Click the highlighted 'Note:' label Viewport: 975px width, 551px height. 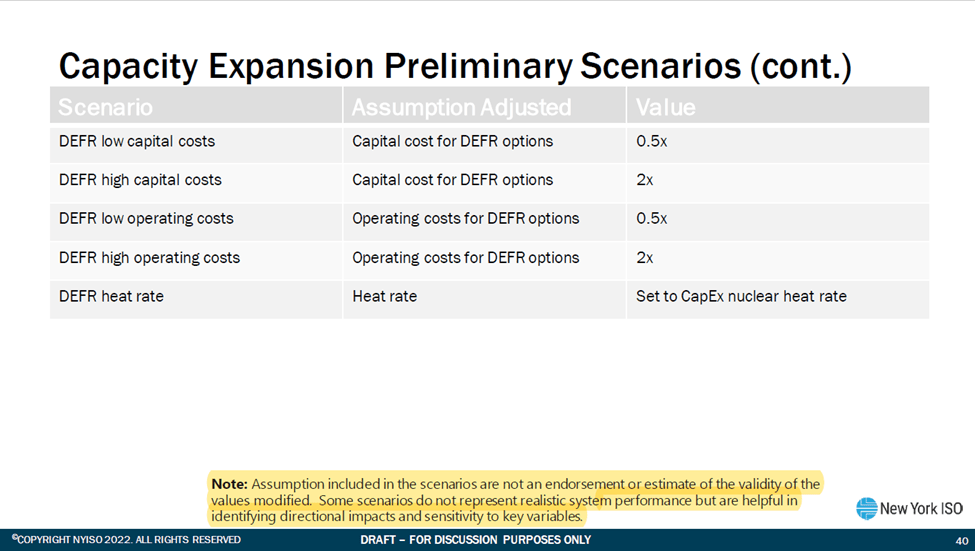coord(229,483)
